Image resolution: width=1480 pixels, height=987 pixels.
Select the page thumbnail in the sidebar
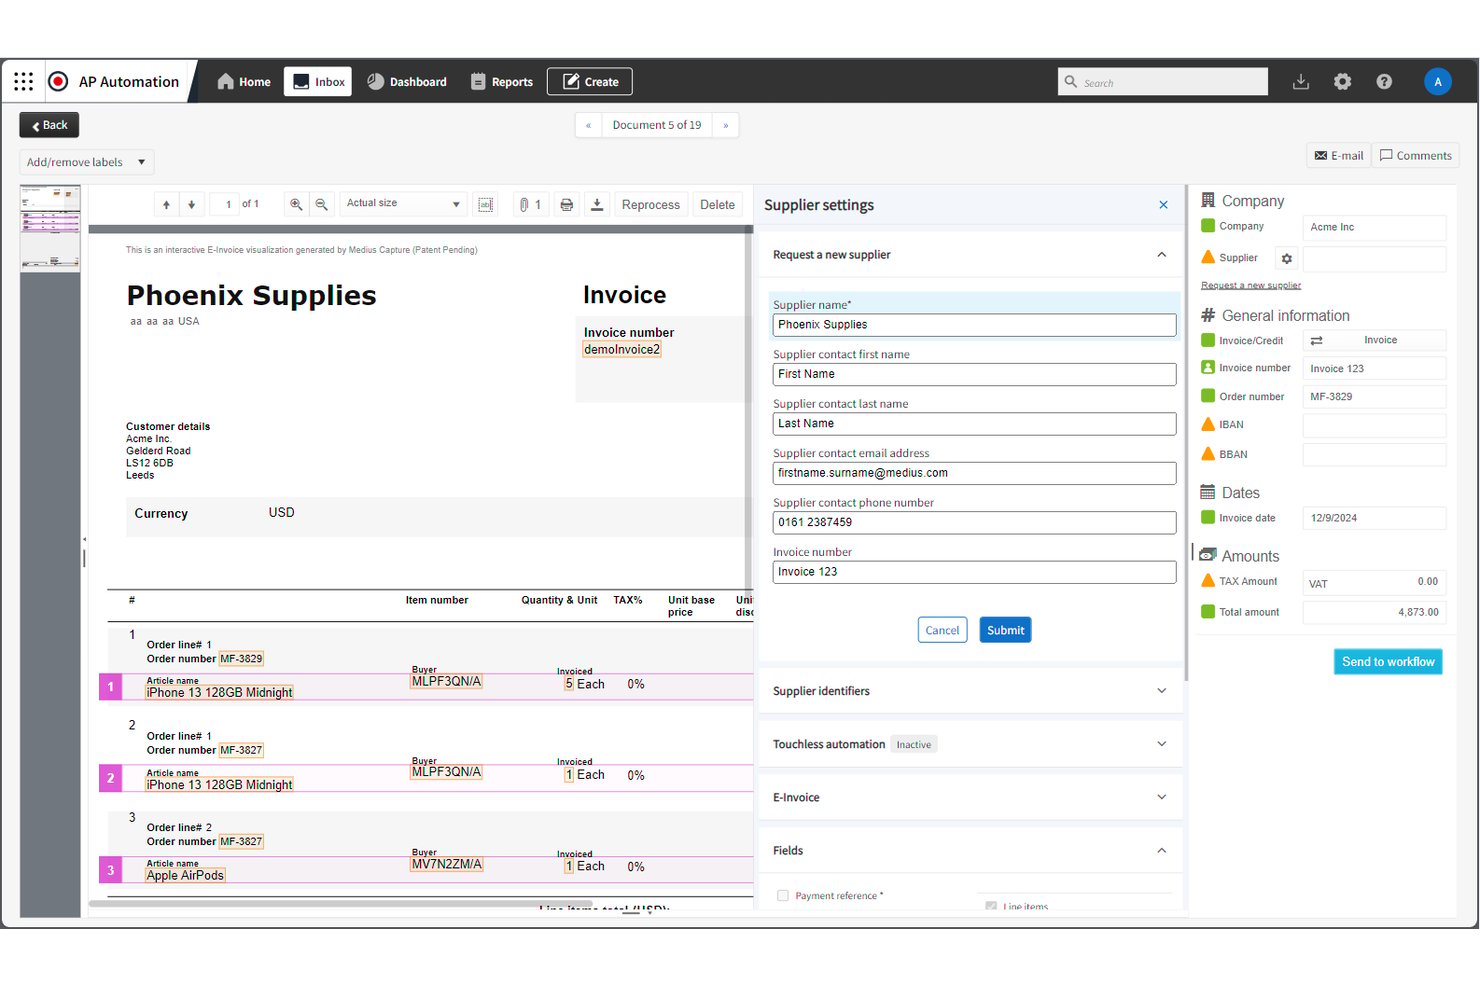(51, 228)
